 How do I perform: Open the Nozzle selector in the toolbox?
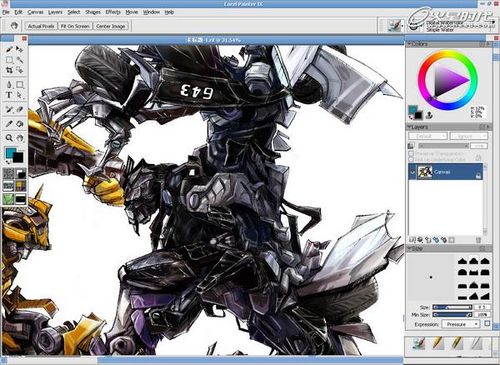[x=20, y=199]
